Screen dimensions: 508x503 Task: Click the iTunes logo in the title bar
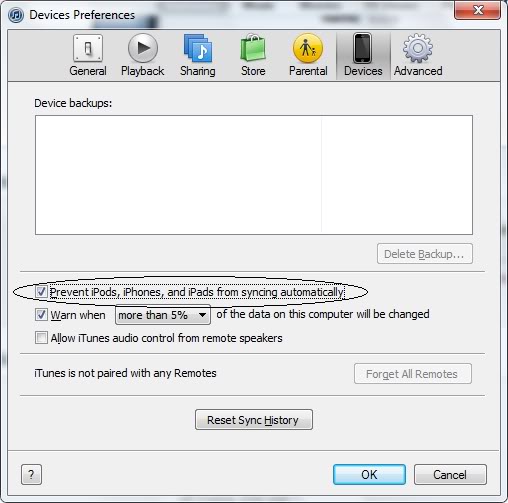point(16,15)
